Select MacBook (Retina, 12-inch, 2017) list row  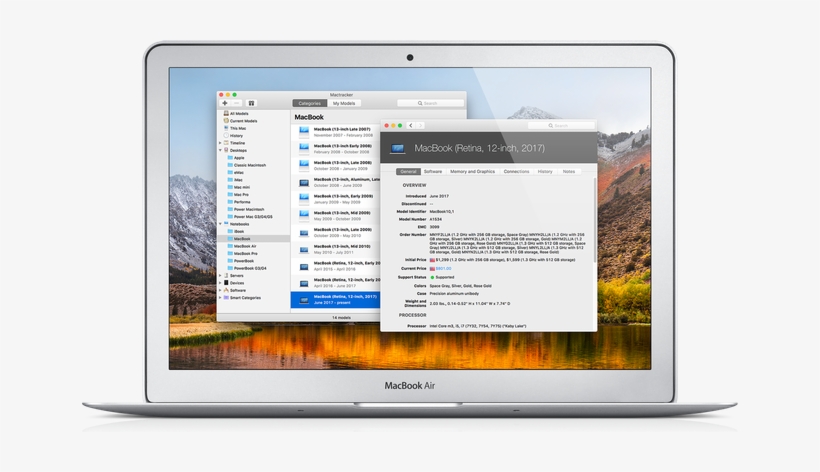click(336, 300)
